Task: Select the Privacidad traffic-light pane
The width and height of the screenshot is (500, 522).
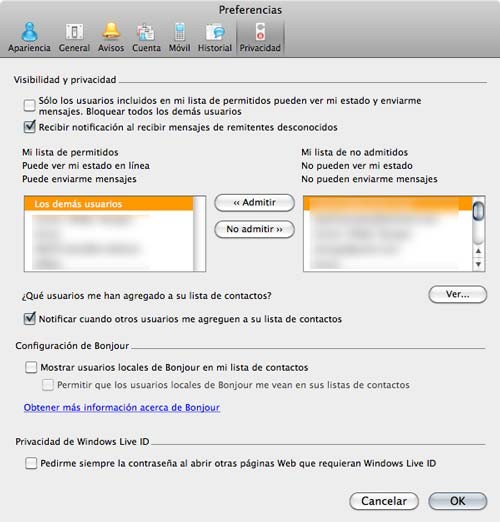Action: click(x=260, y=37)
